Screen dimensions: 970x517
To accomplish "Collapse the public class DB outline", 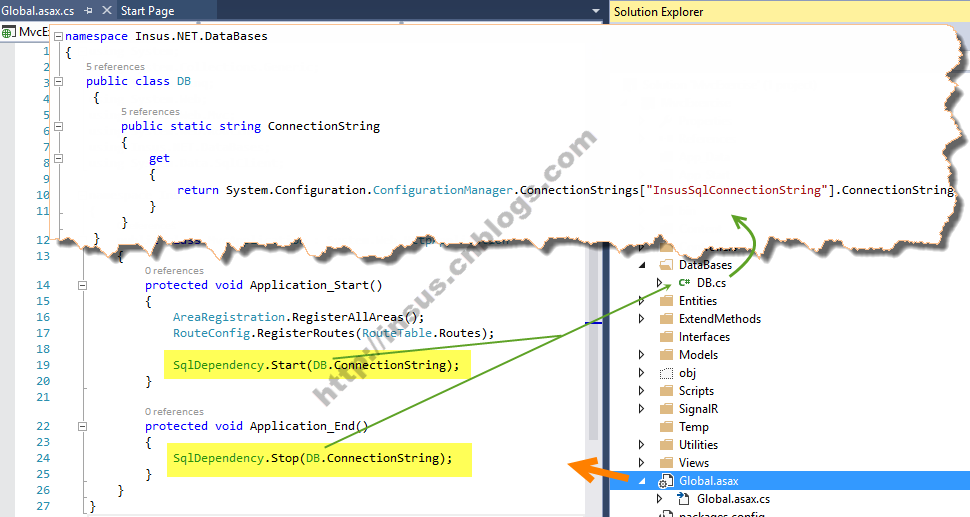I will [x=59, y=81].
